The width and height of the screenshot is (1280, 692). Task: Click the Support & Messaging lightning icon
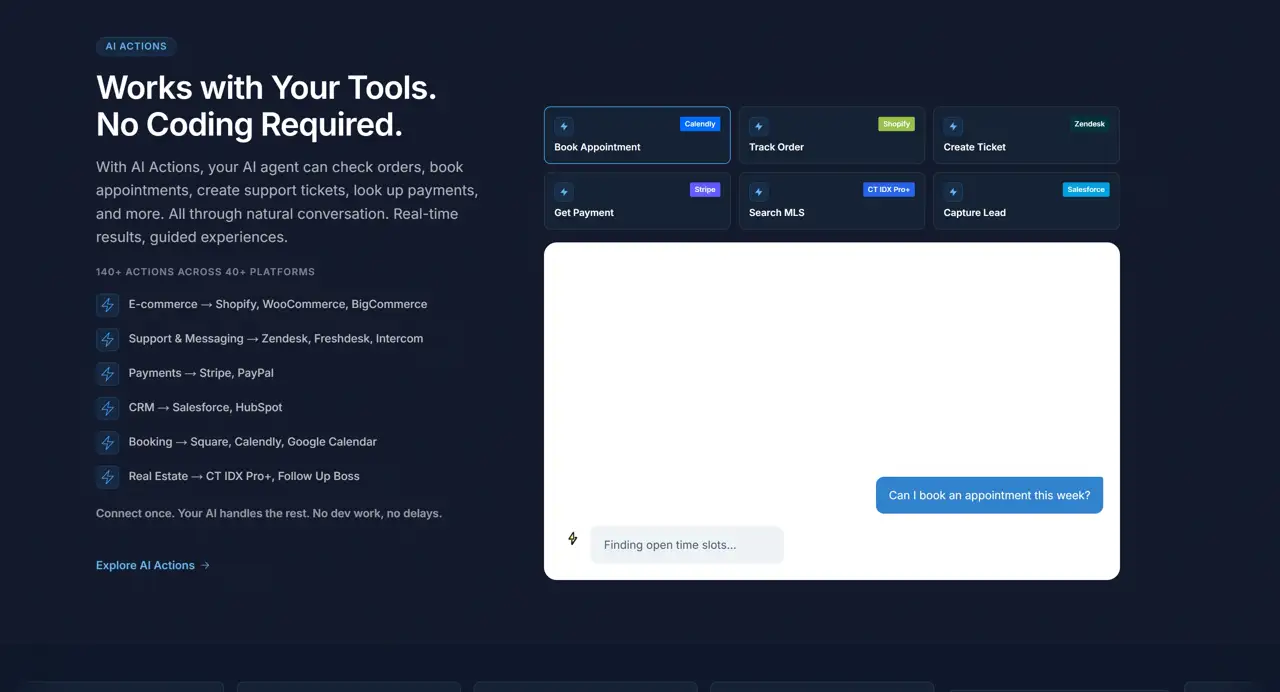pyautogui.click(x=108, y=339)
